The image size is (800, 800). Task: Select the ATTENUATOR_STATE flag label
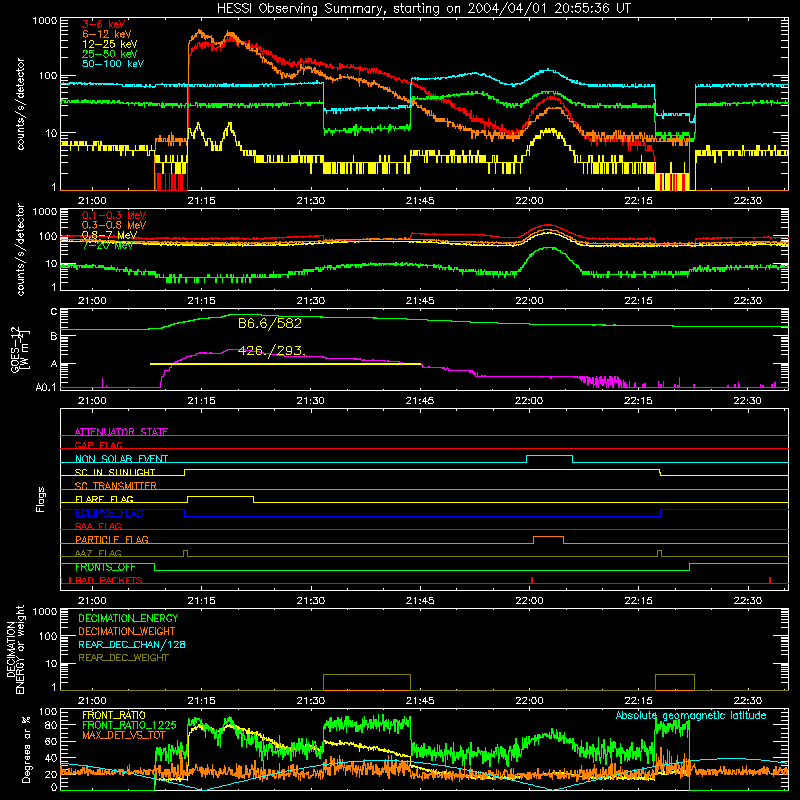tap(121, 432)
